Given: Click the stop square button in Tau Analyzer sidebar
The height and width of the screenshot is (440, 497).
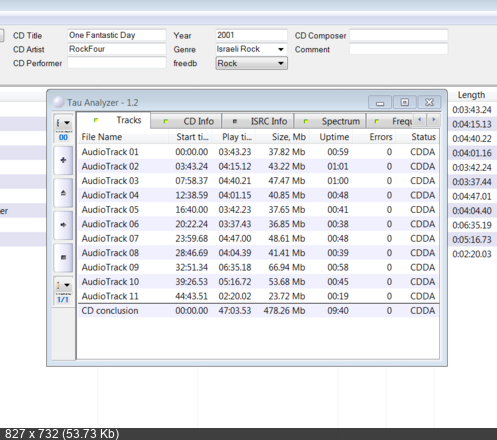Looking at the screenshot, I should (63, 257).
